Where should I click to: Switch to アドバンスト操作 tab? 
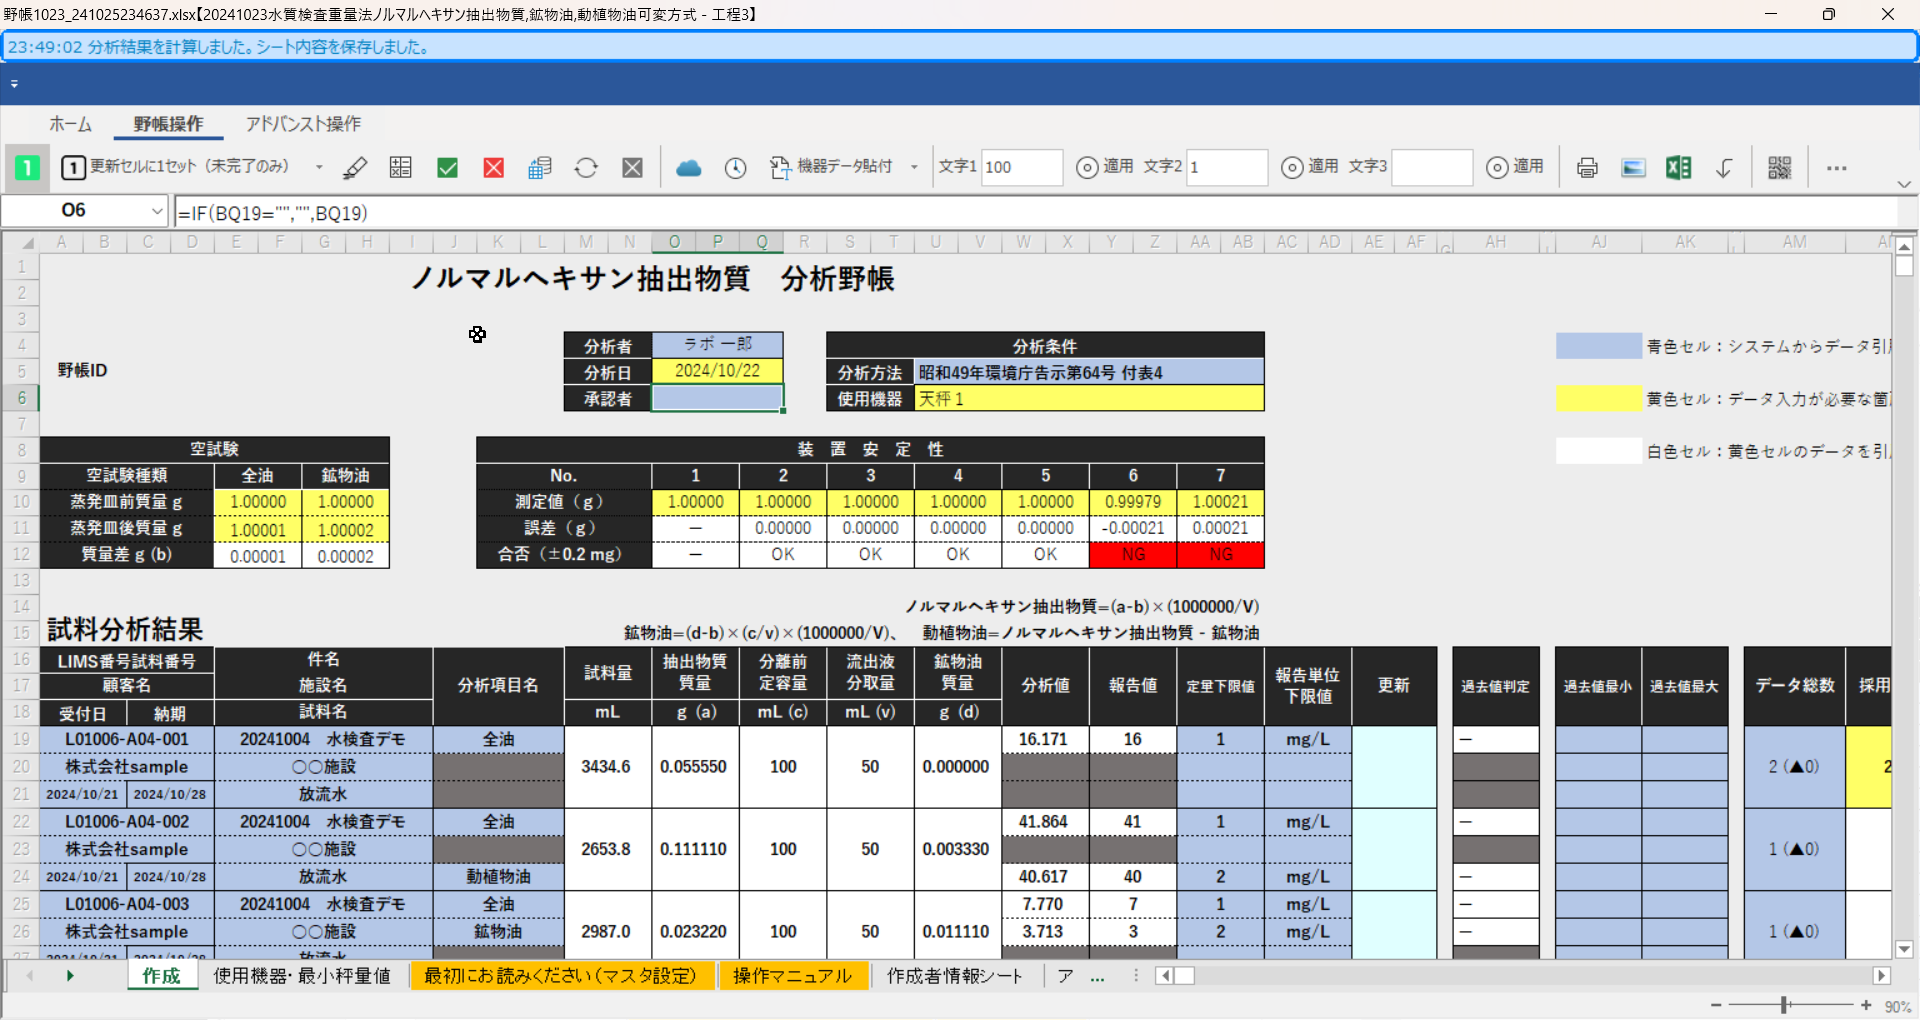tap(303, 124)
